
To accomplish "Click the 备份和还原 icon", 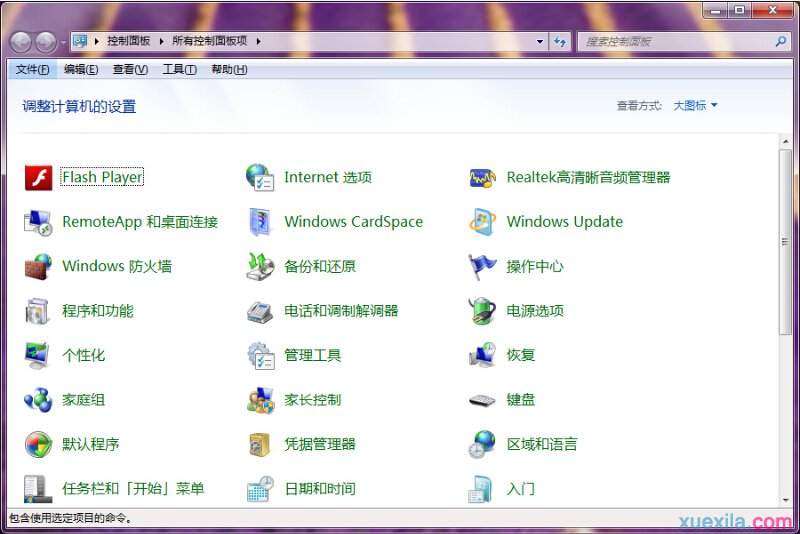I will click(x=260, y=266).
